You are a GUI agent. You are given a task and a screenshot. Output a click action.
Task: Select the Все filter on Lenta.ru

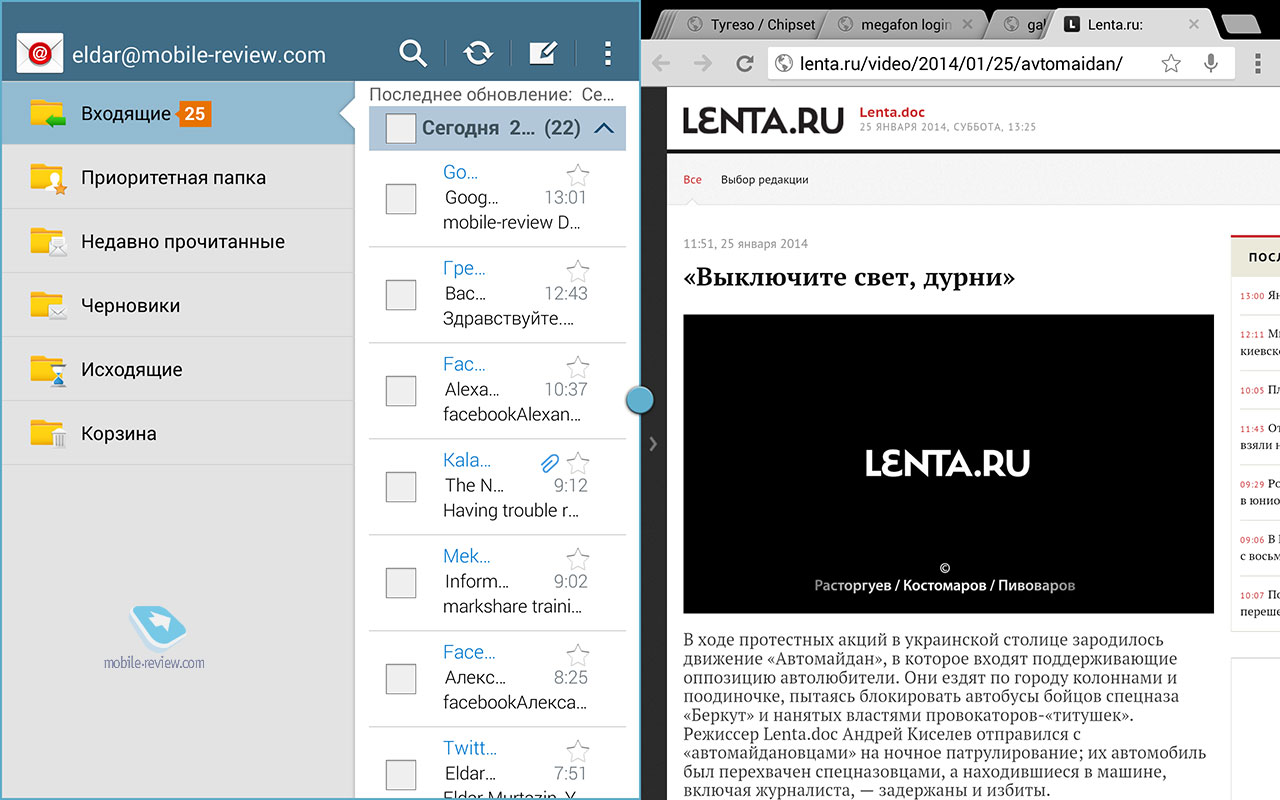coord(692,180)
